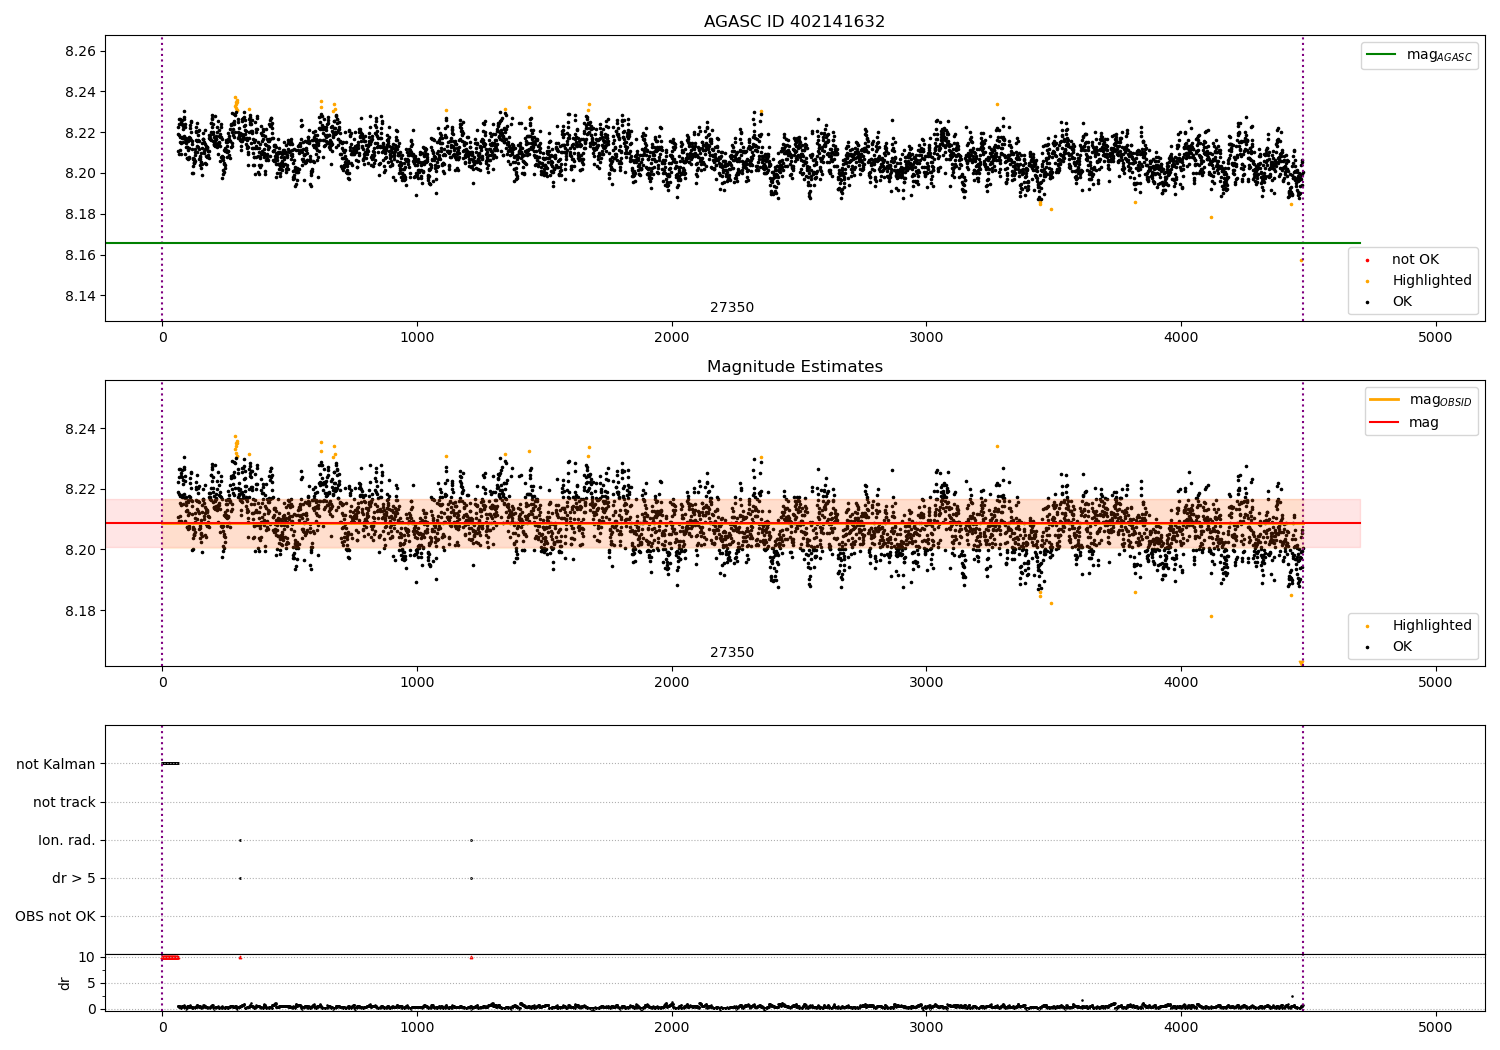
Task: Click the green mag AGASC legend line swatch
Action: 1381,55
